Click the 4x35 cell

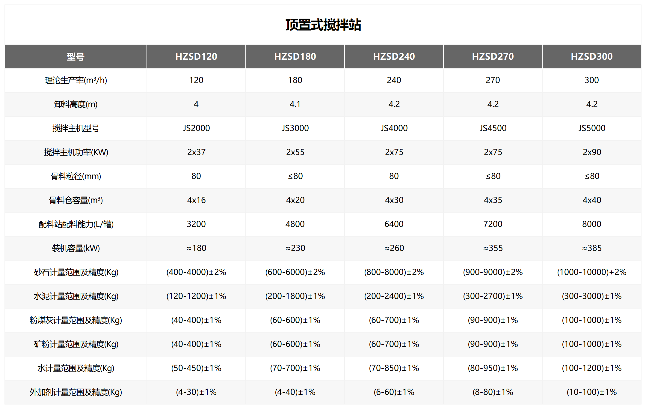point(493,199)
